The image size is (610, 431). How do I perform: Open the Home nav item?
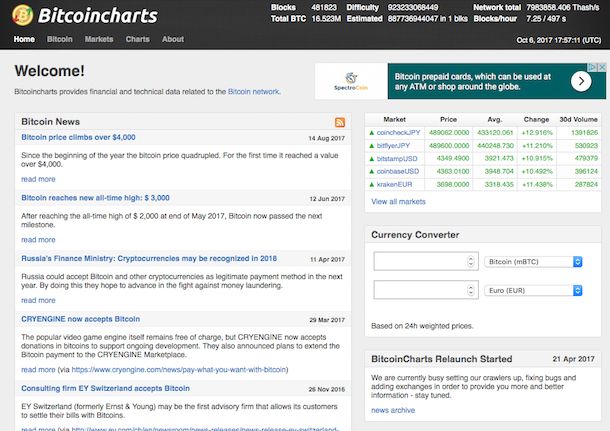click(24, 39)
